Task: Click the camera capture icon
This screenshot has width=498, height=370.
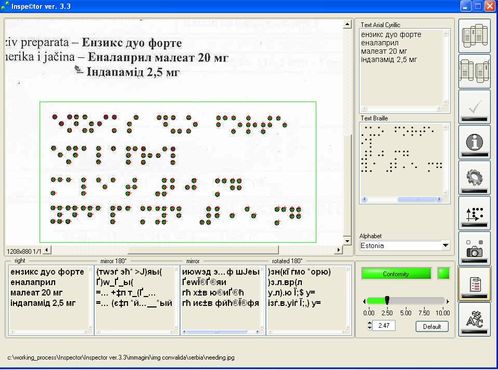Action: [x=474, y=249]
